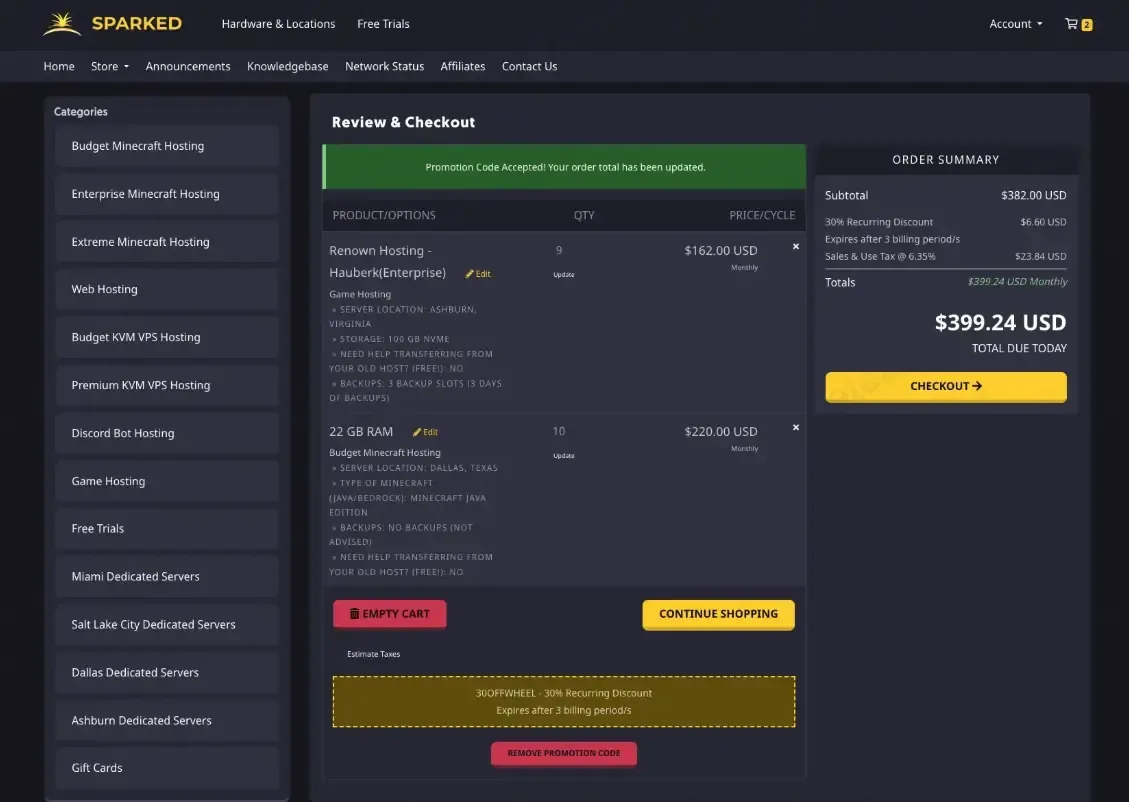This screenshot has height=802, width=1129.
Task: Click Continue Shopping button
Action: click(718, 614)
